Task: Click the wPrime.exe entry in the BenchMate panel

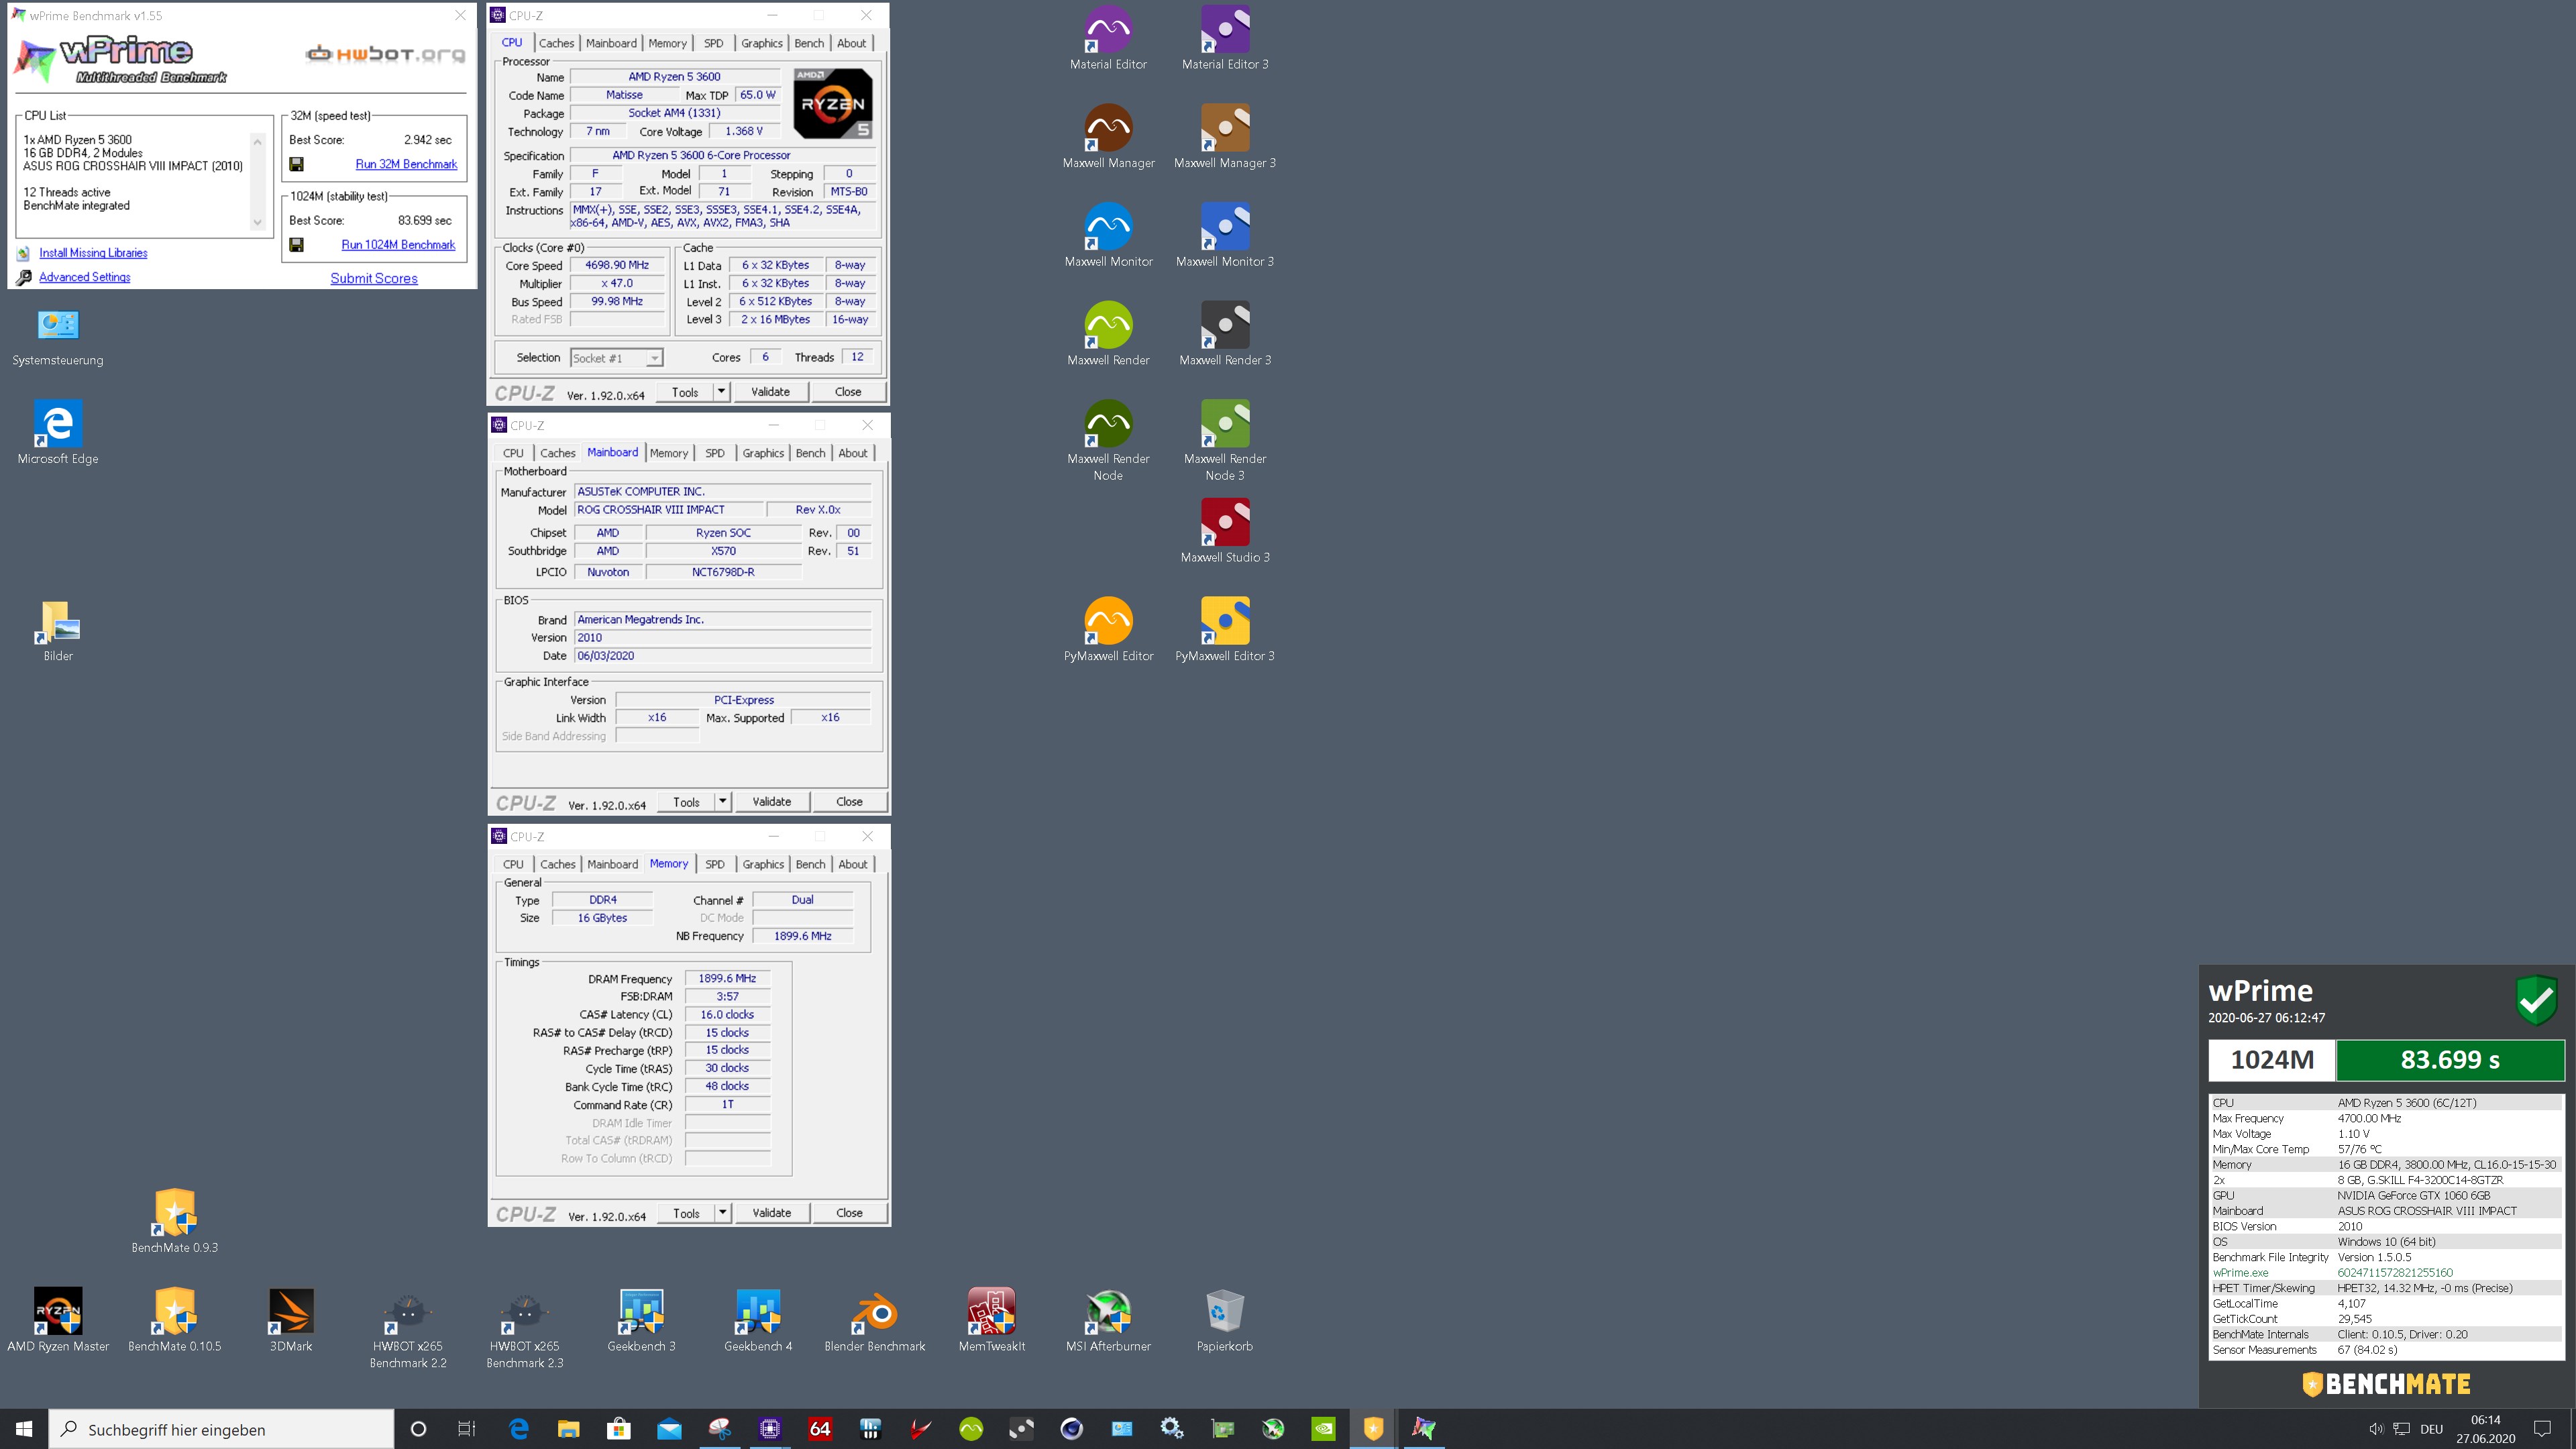Action: pos(2240,1272)
